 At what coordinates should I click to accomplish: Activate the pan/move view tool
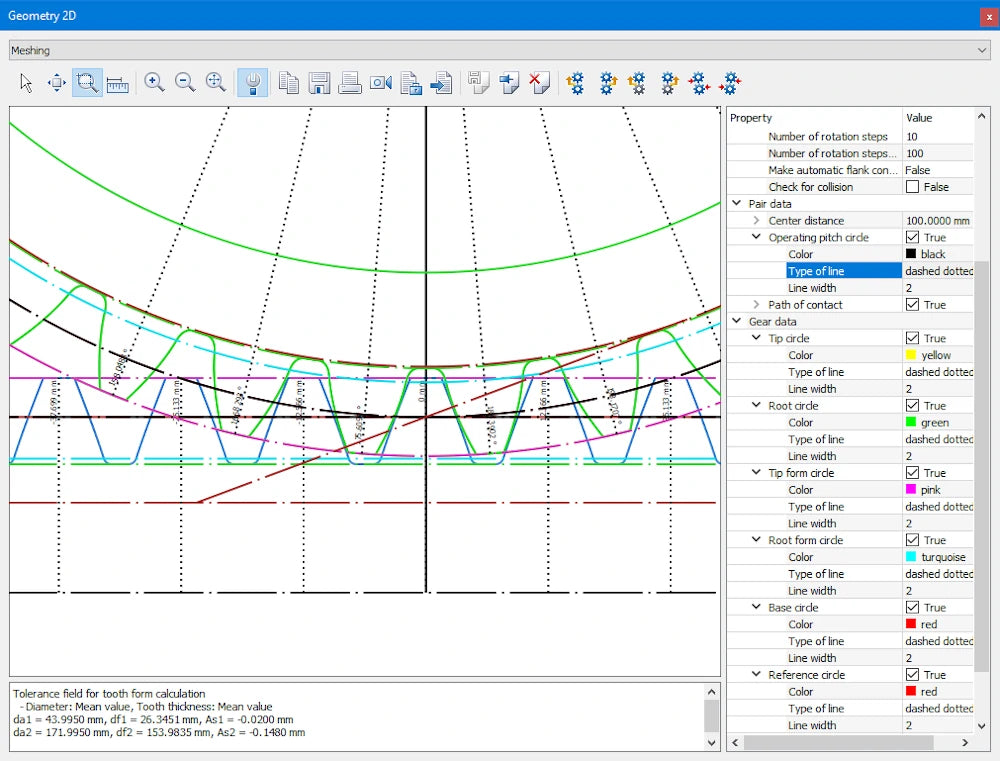point(57,83)
